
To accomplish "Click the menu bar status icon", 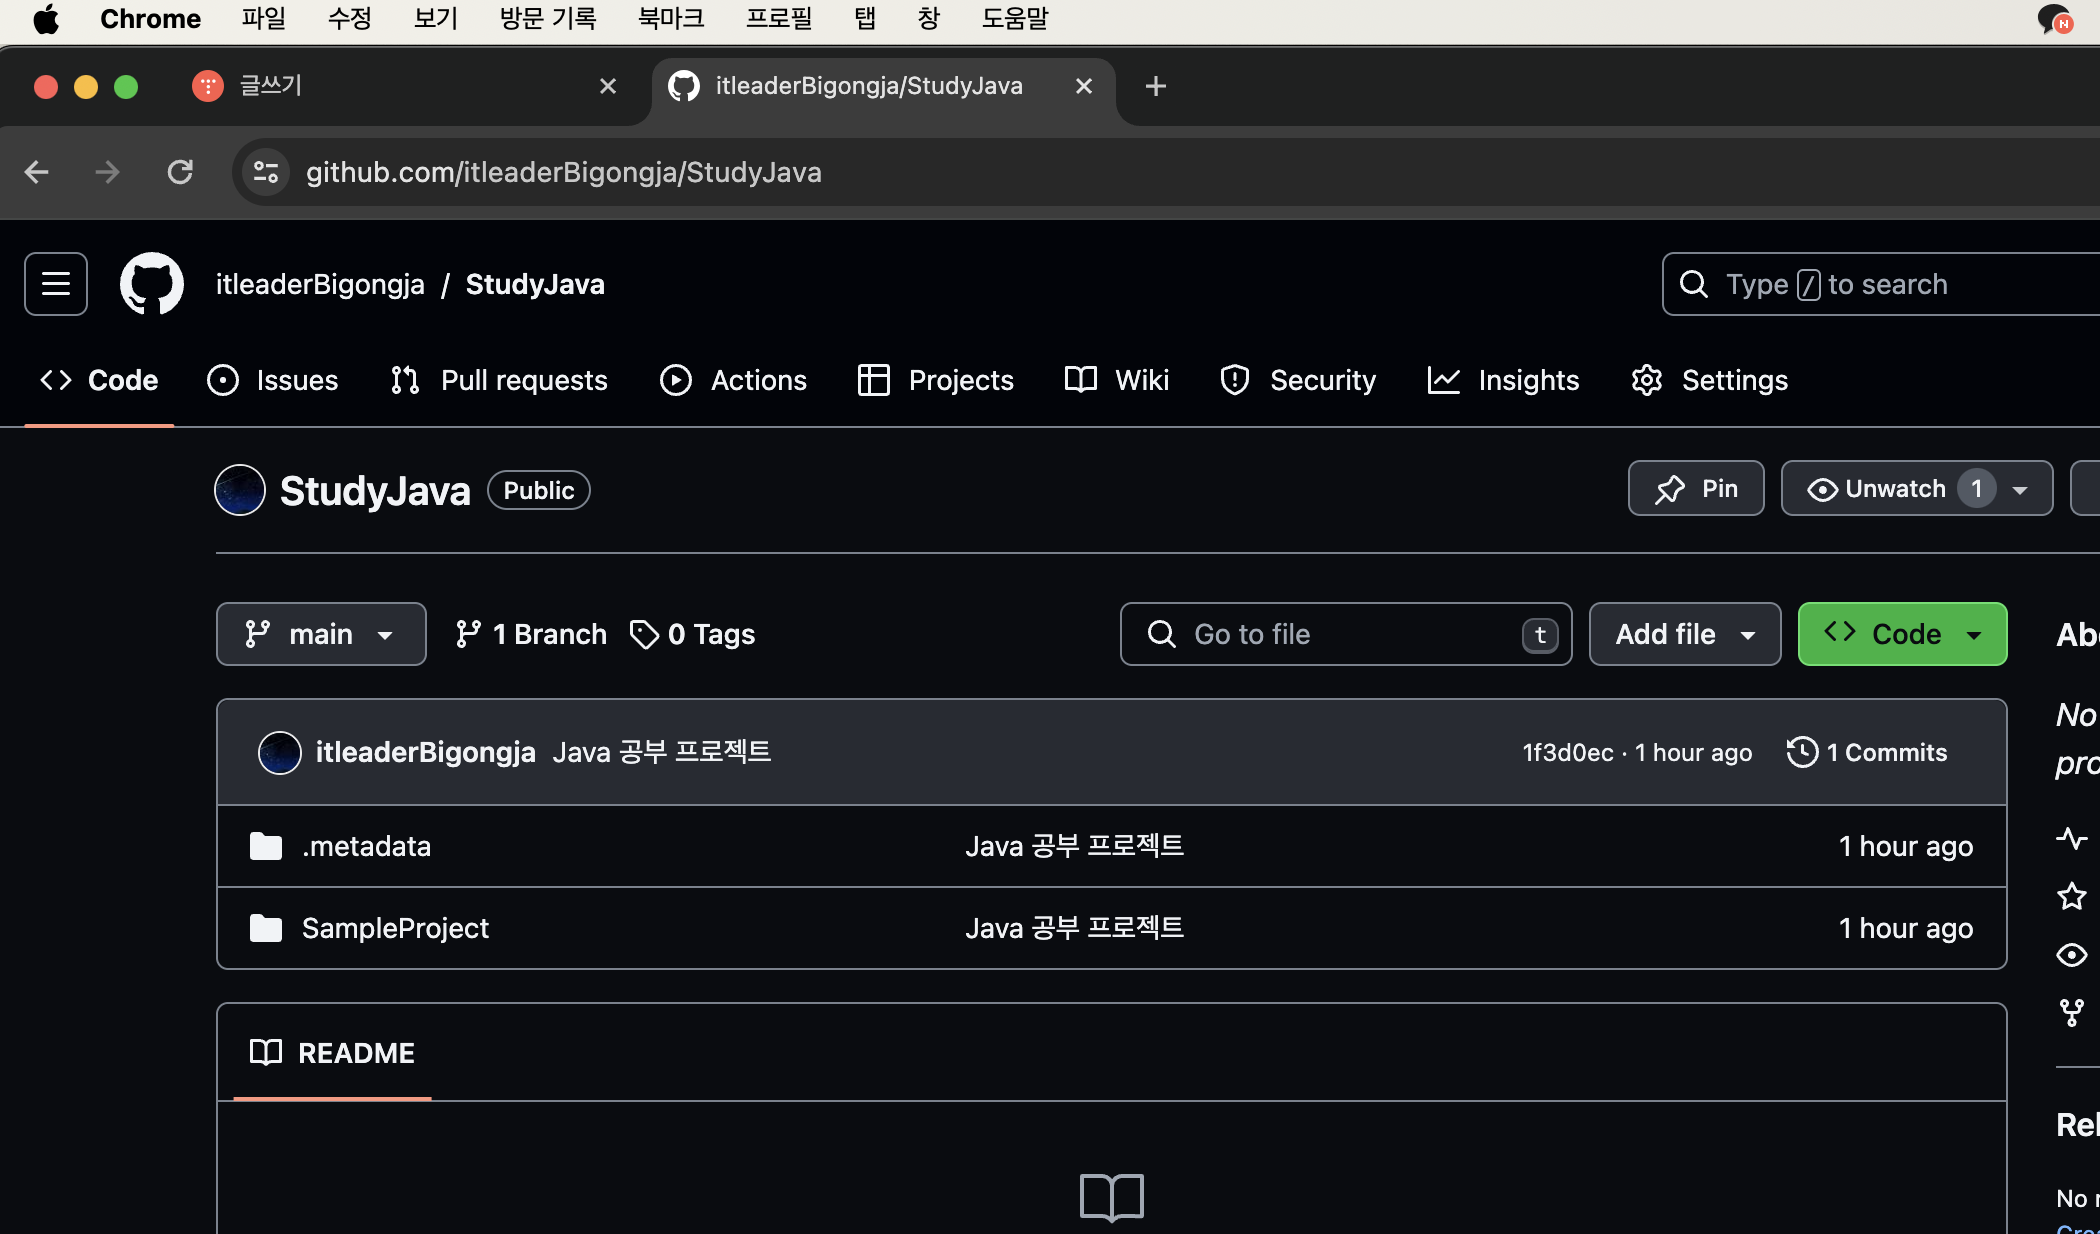I will (2055, 19).
